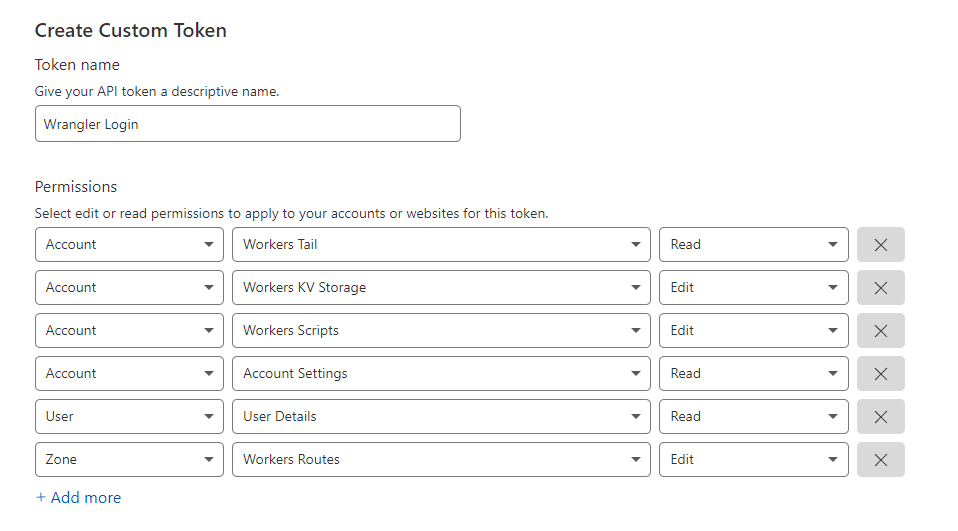Remove the Workers Scripts permission row
The image size is (958, 531).
[x=880, y=331]
